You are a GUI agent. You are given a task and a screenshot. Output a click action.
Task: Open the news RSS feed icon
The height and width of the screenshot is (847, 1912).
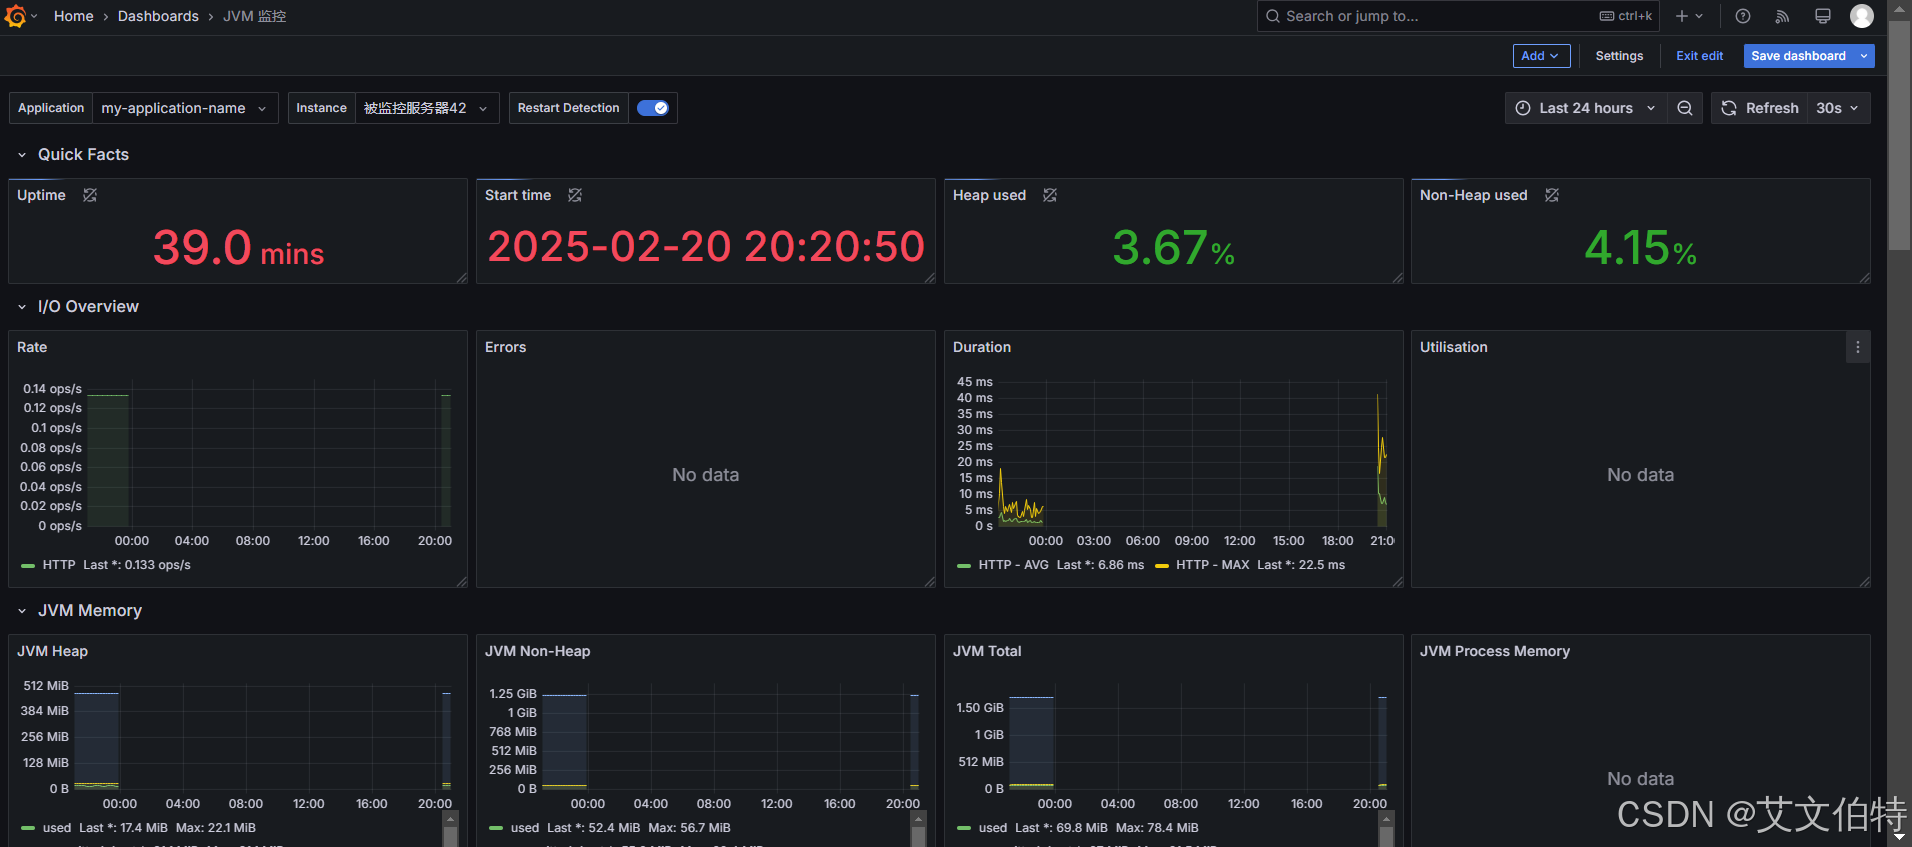1782,16
